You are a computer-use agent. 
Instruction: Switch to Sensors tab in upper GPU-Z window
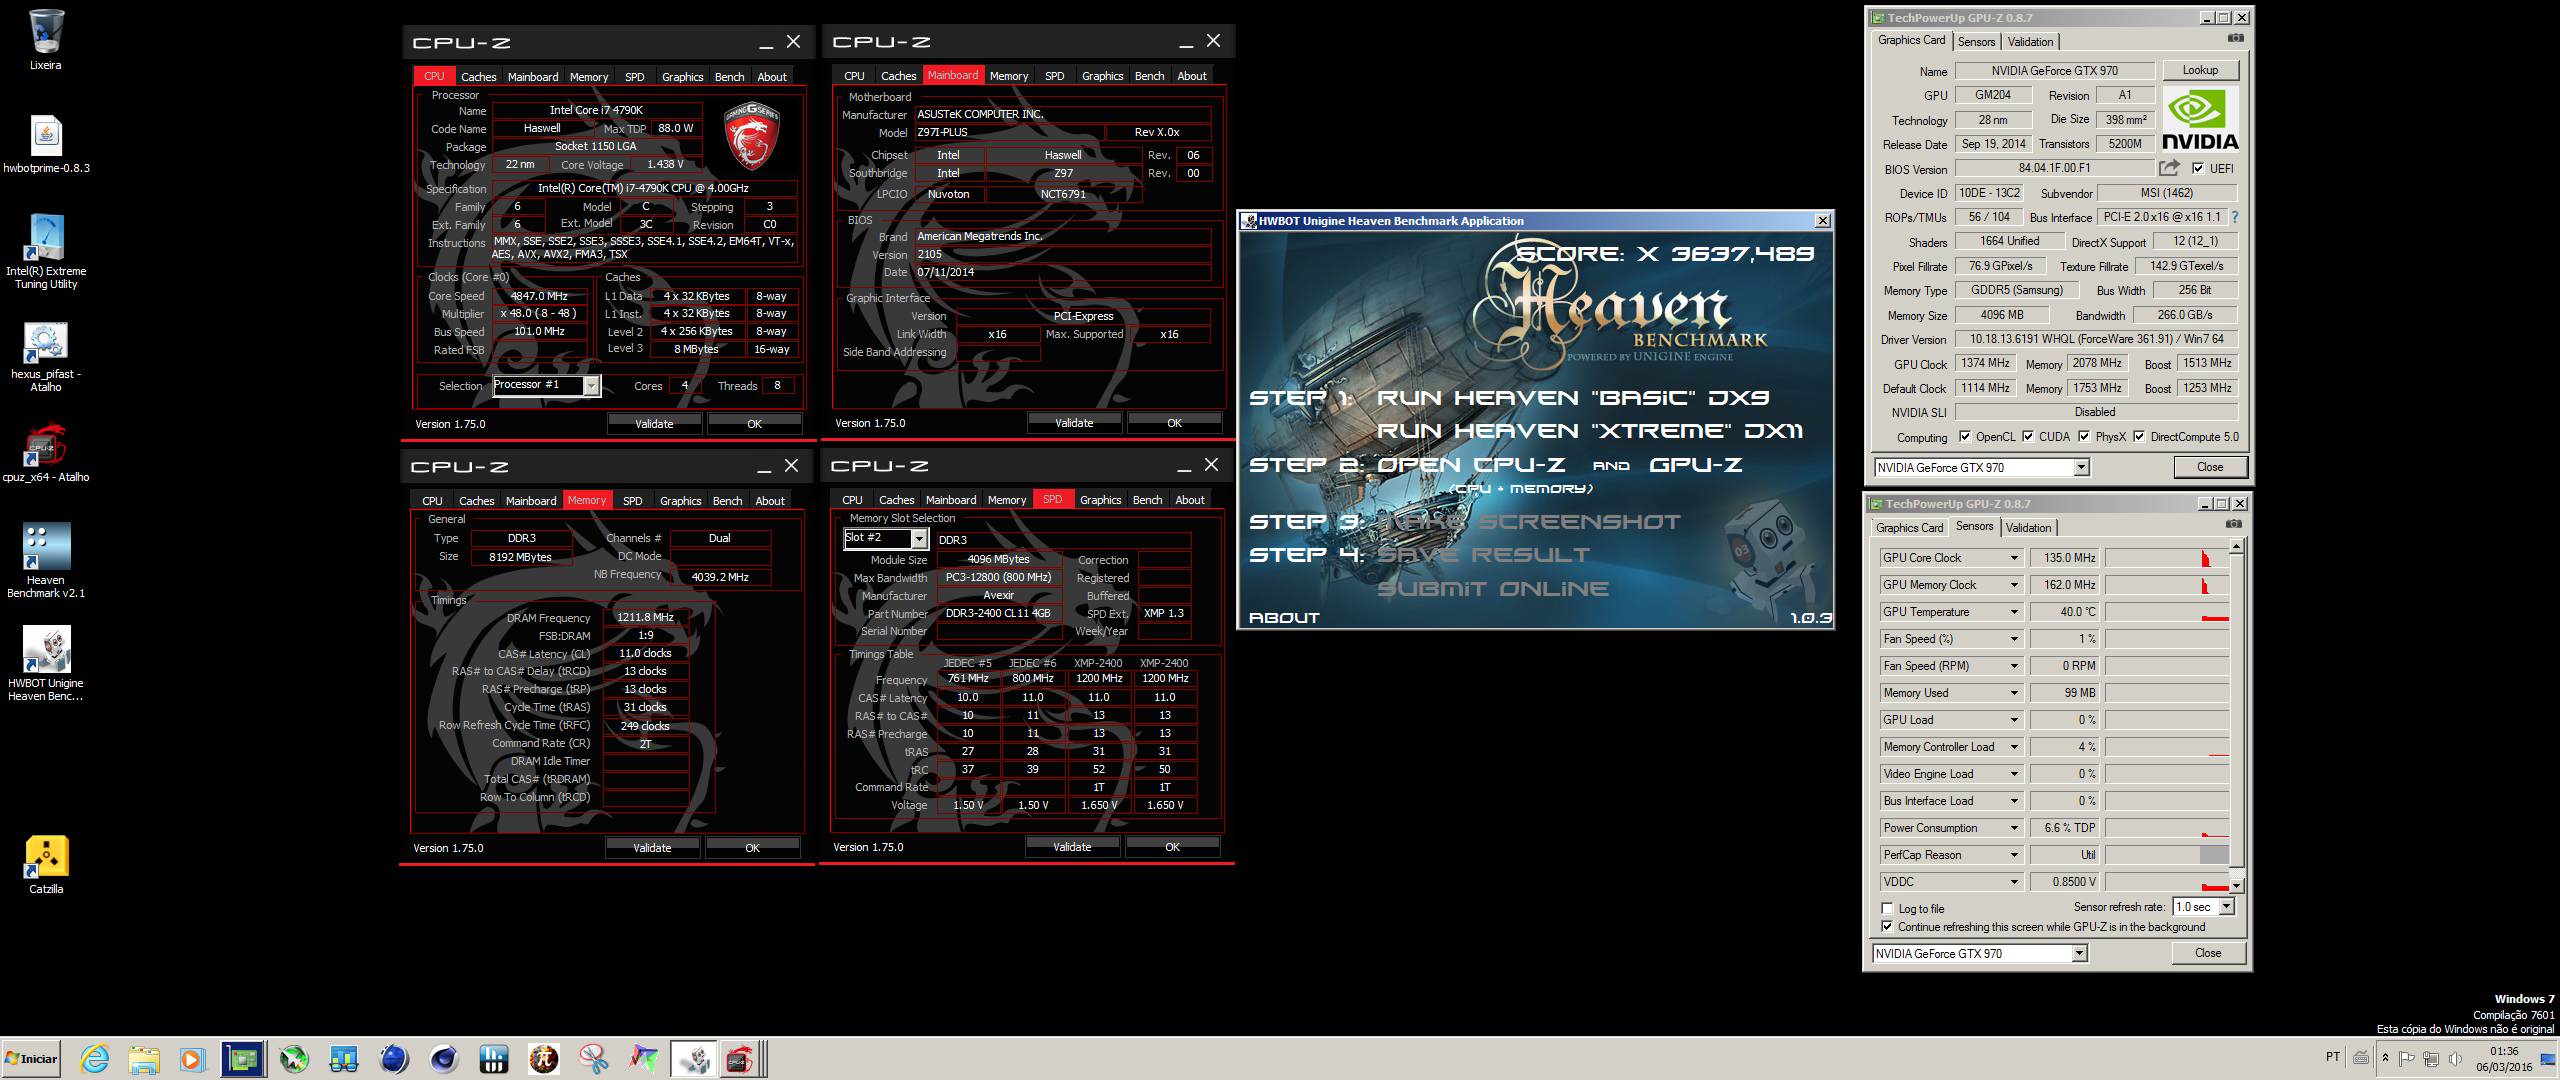tap(1976, 41)
